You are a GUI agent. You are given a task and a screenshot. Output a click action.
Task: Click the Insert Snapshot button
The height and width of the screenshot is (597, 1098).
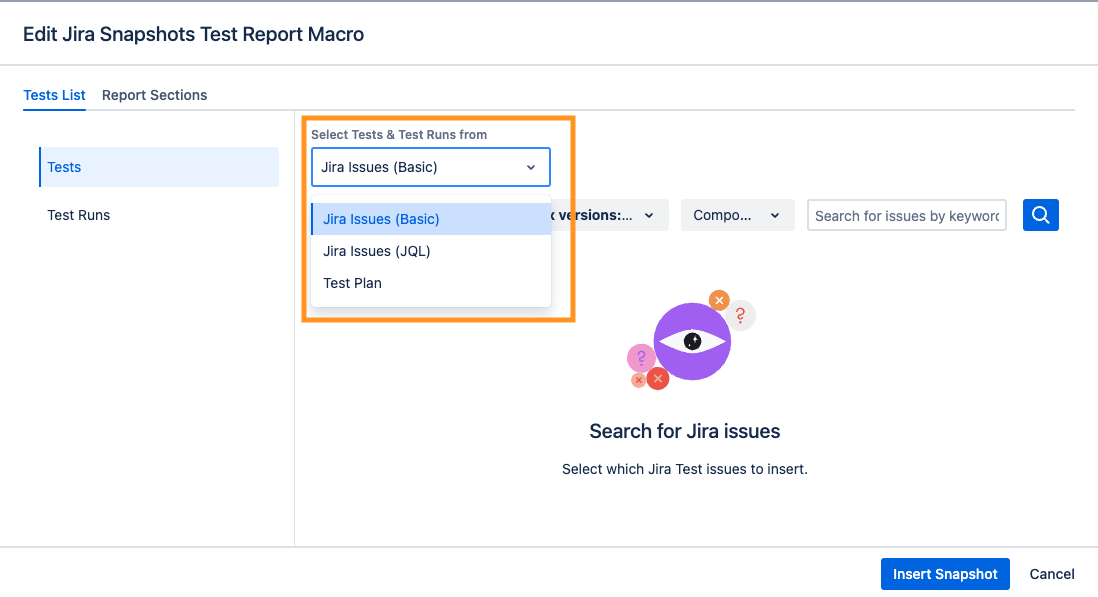tap(945, 574)
